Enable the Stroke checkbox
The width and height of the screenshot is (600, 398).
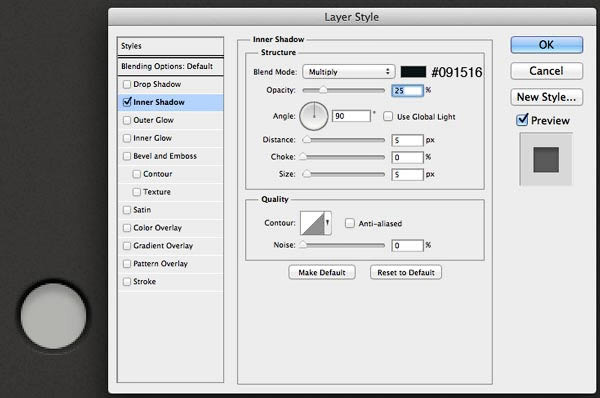coord(127,282)
